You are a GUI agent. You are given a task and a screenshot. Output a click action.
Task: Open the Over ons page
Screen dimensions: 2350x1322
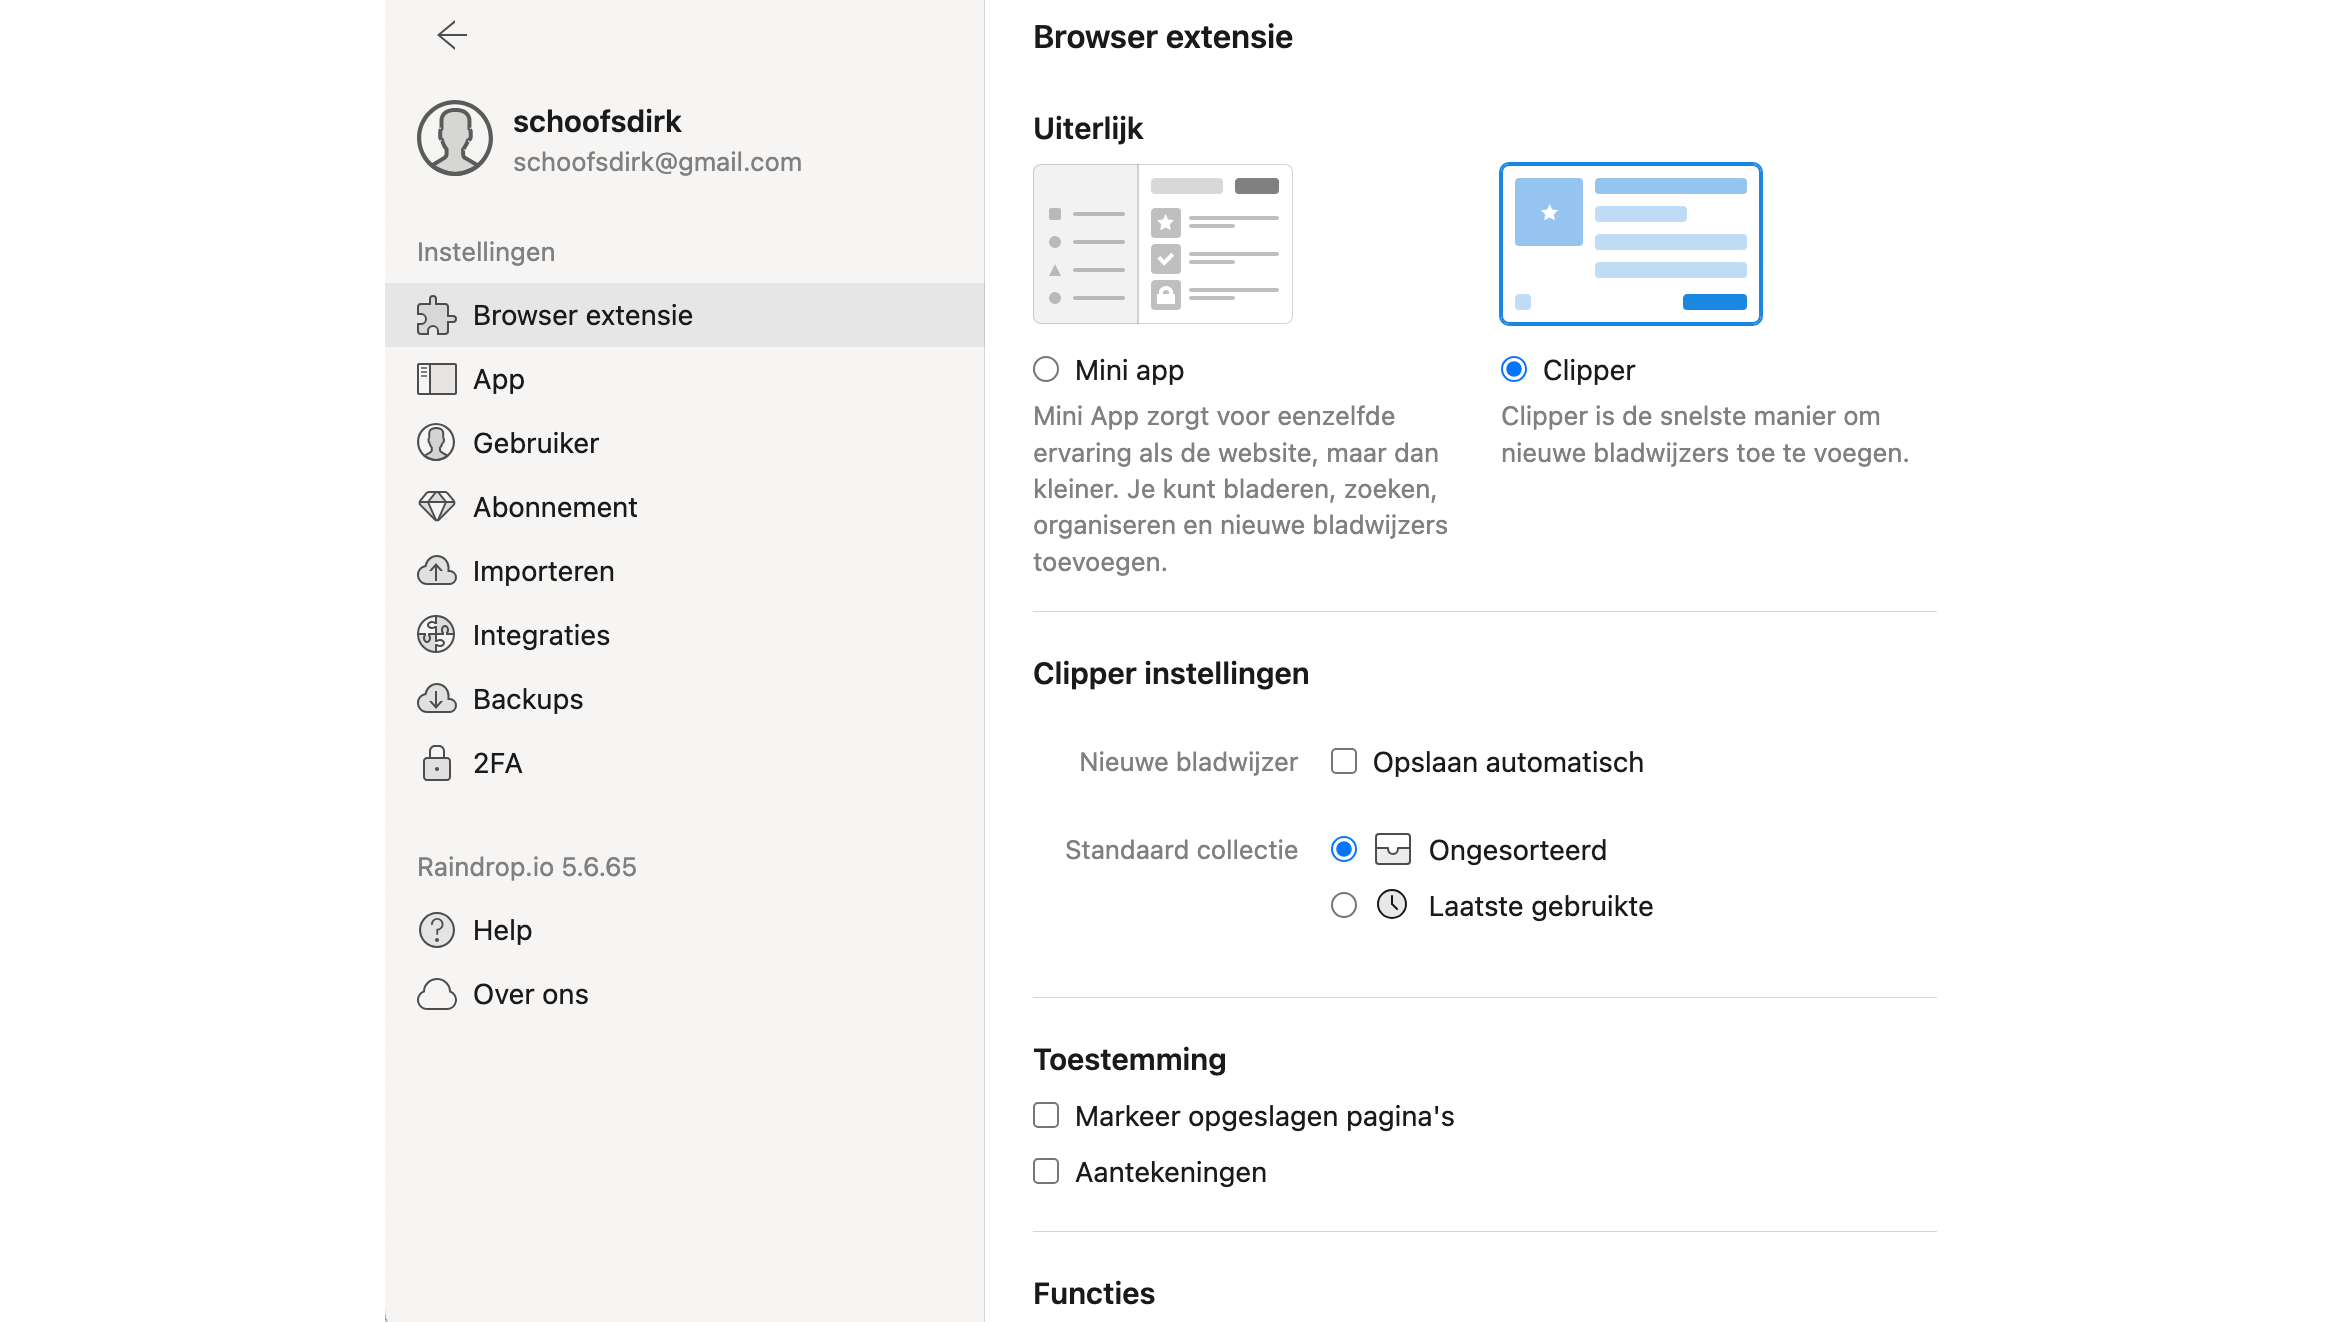click(530, 994)
